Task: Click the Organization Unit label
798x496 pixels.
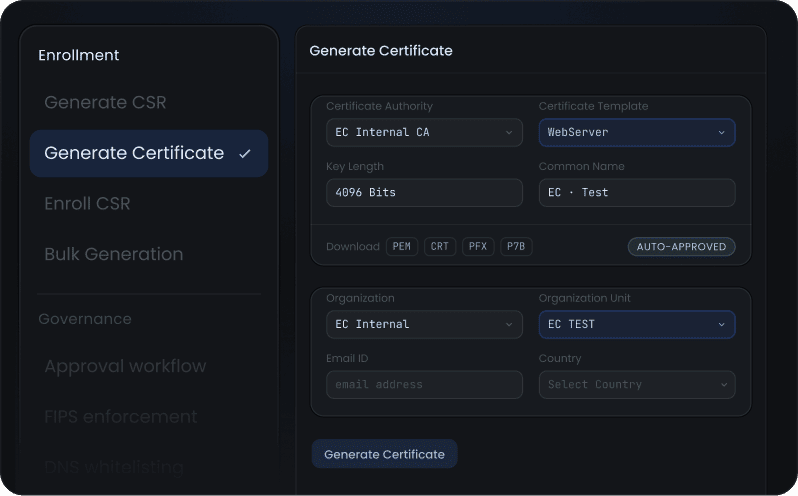Action: pos(584,298)
